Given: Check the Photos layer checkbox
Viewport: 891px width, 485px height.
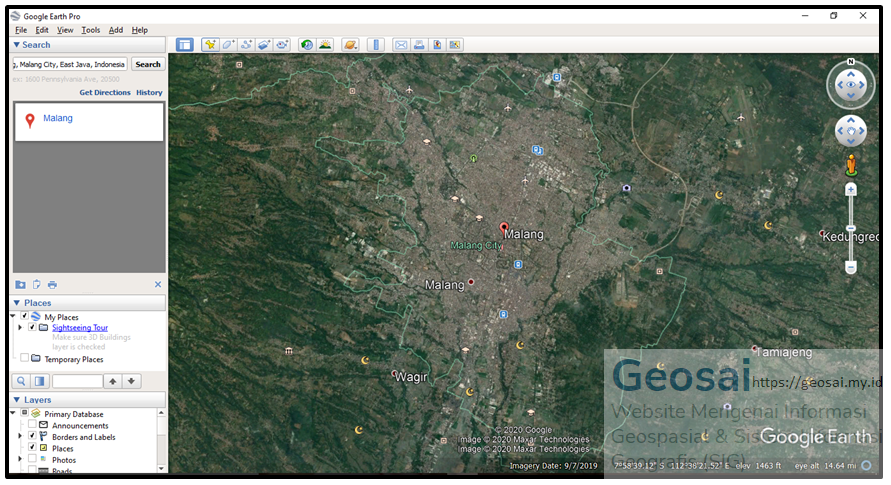Looking at the screenshot, I should coord(32,459).
